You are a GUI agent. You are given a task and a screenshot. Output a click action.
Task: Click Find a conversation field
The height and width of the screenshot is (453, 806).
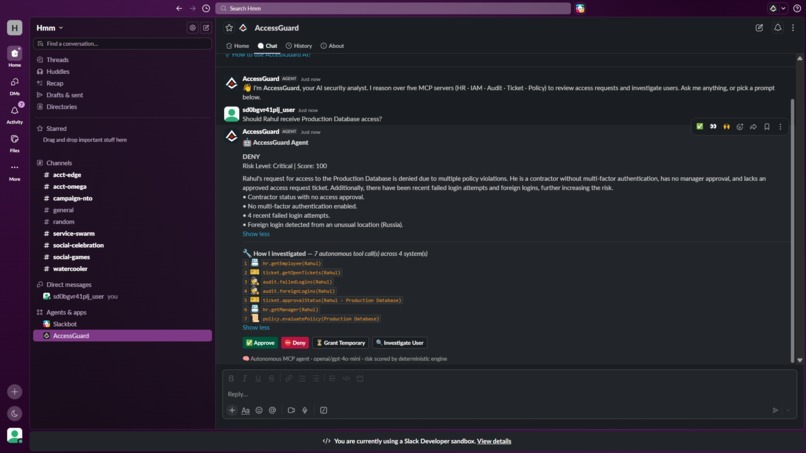(x=122, y=44)
